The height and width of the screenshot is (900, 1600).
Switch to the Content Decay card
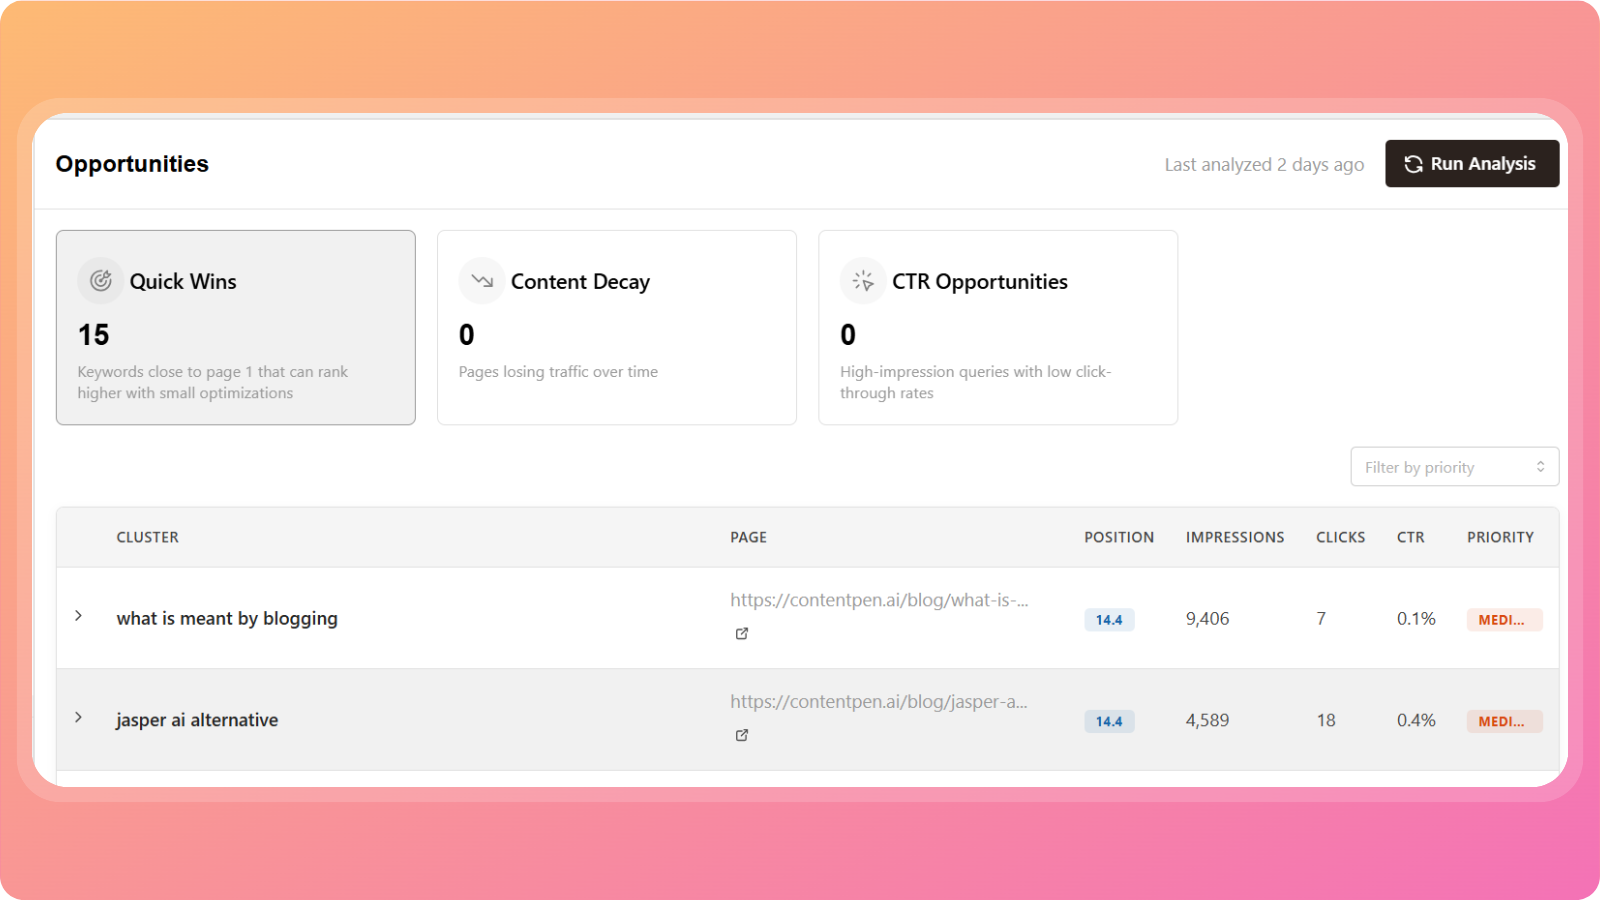[x=616, y=327]
